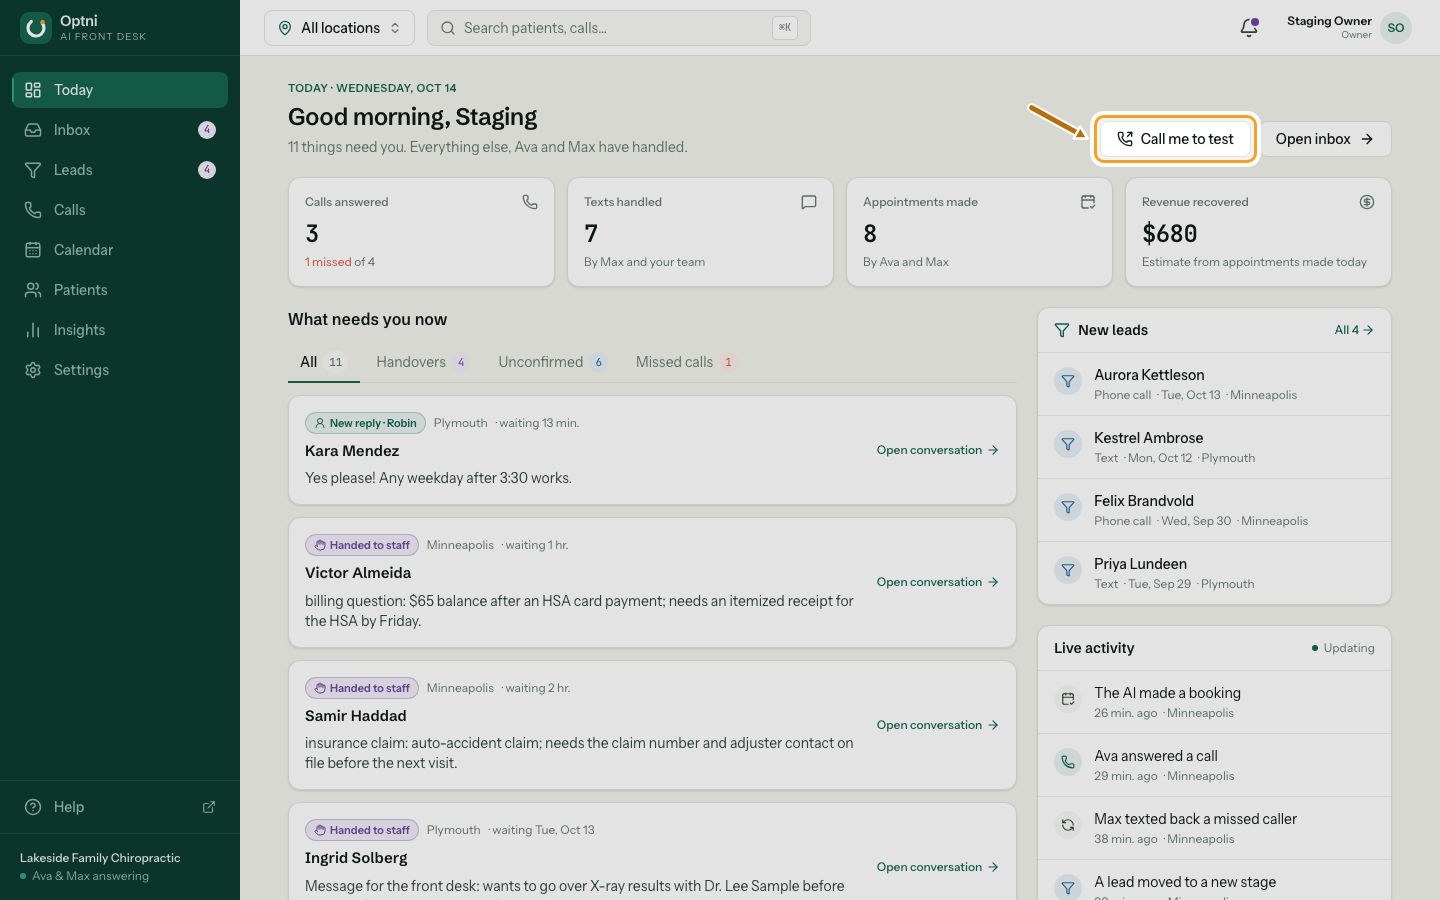Click Lakeside Family Chiropractic at sidebar bottom
Screen dimensions: 1440x900
(100, 858)
